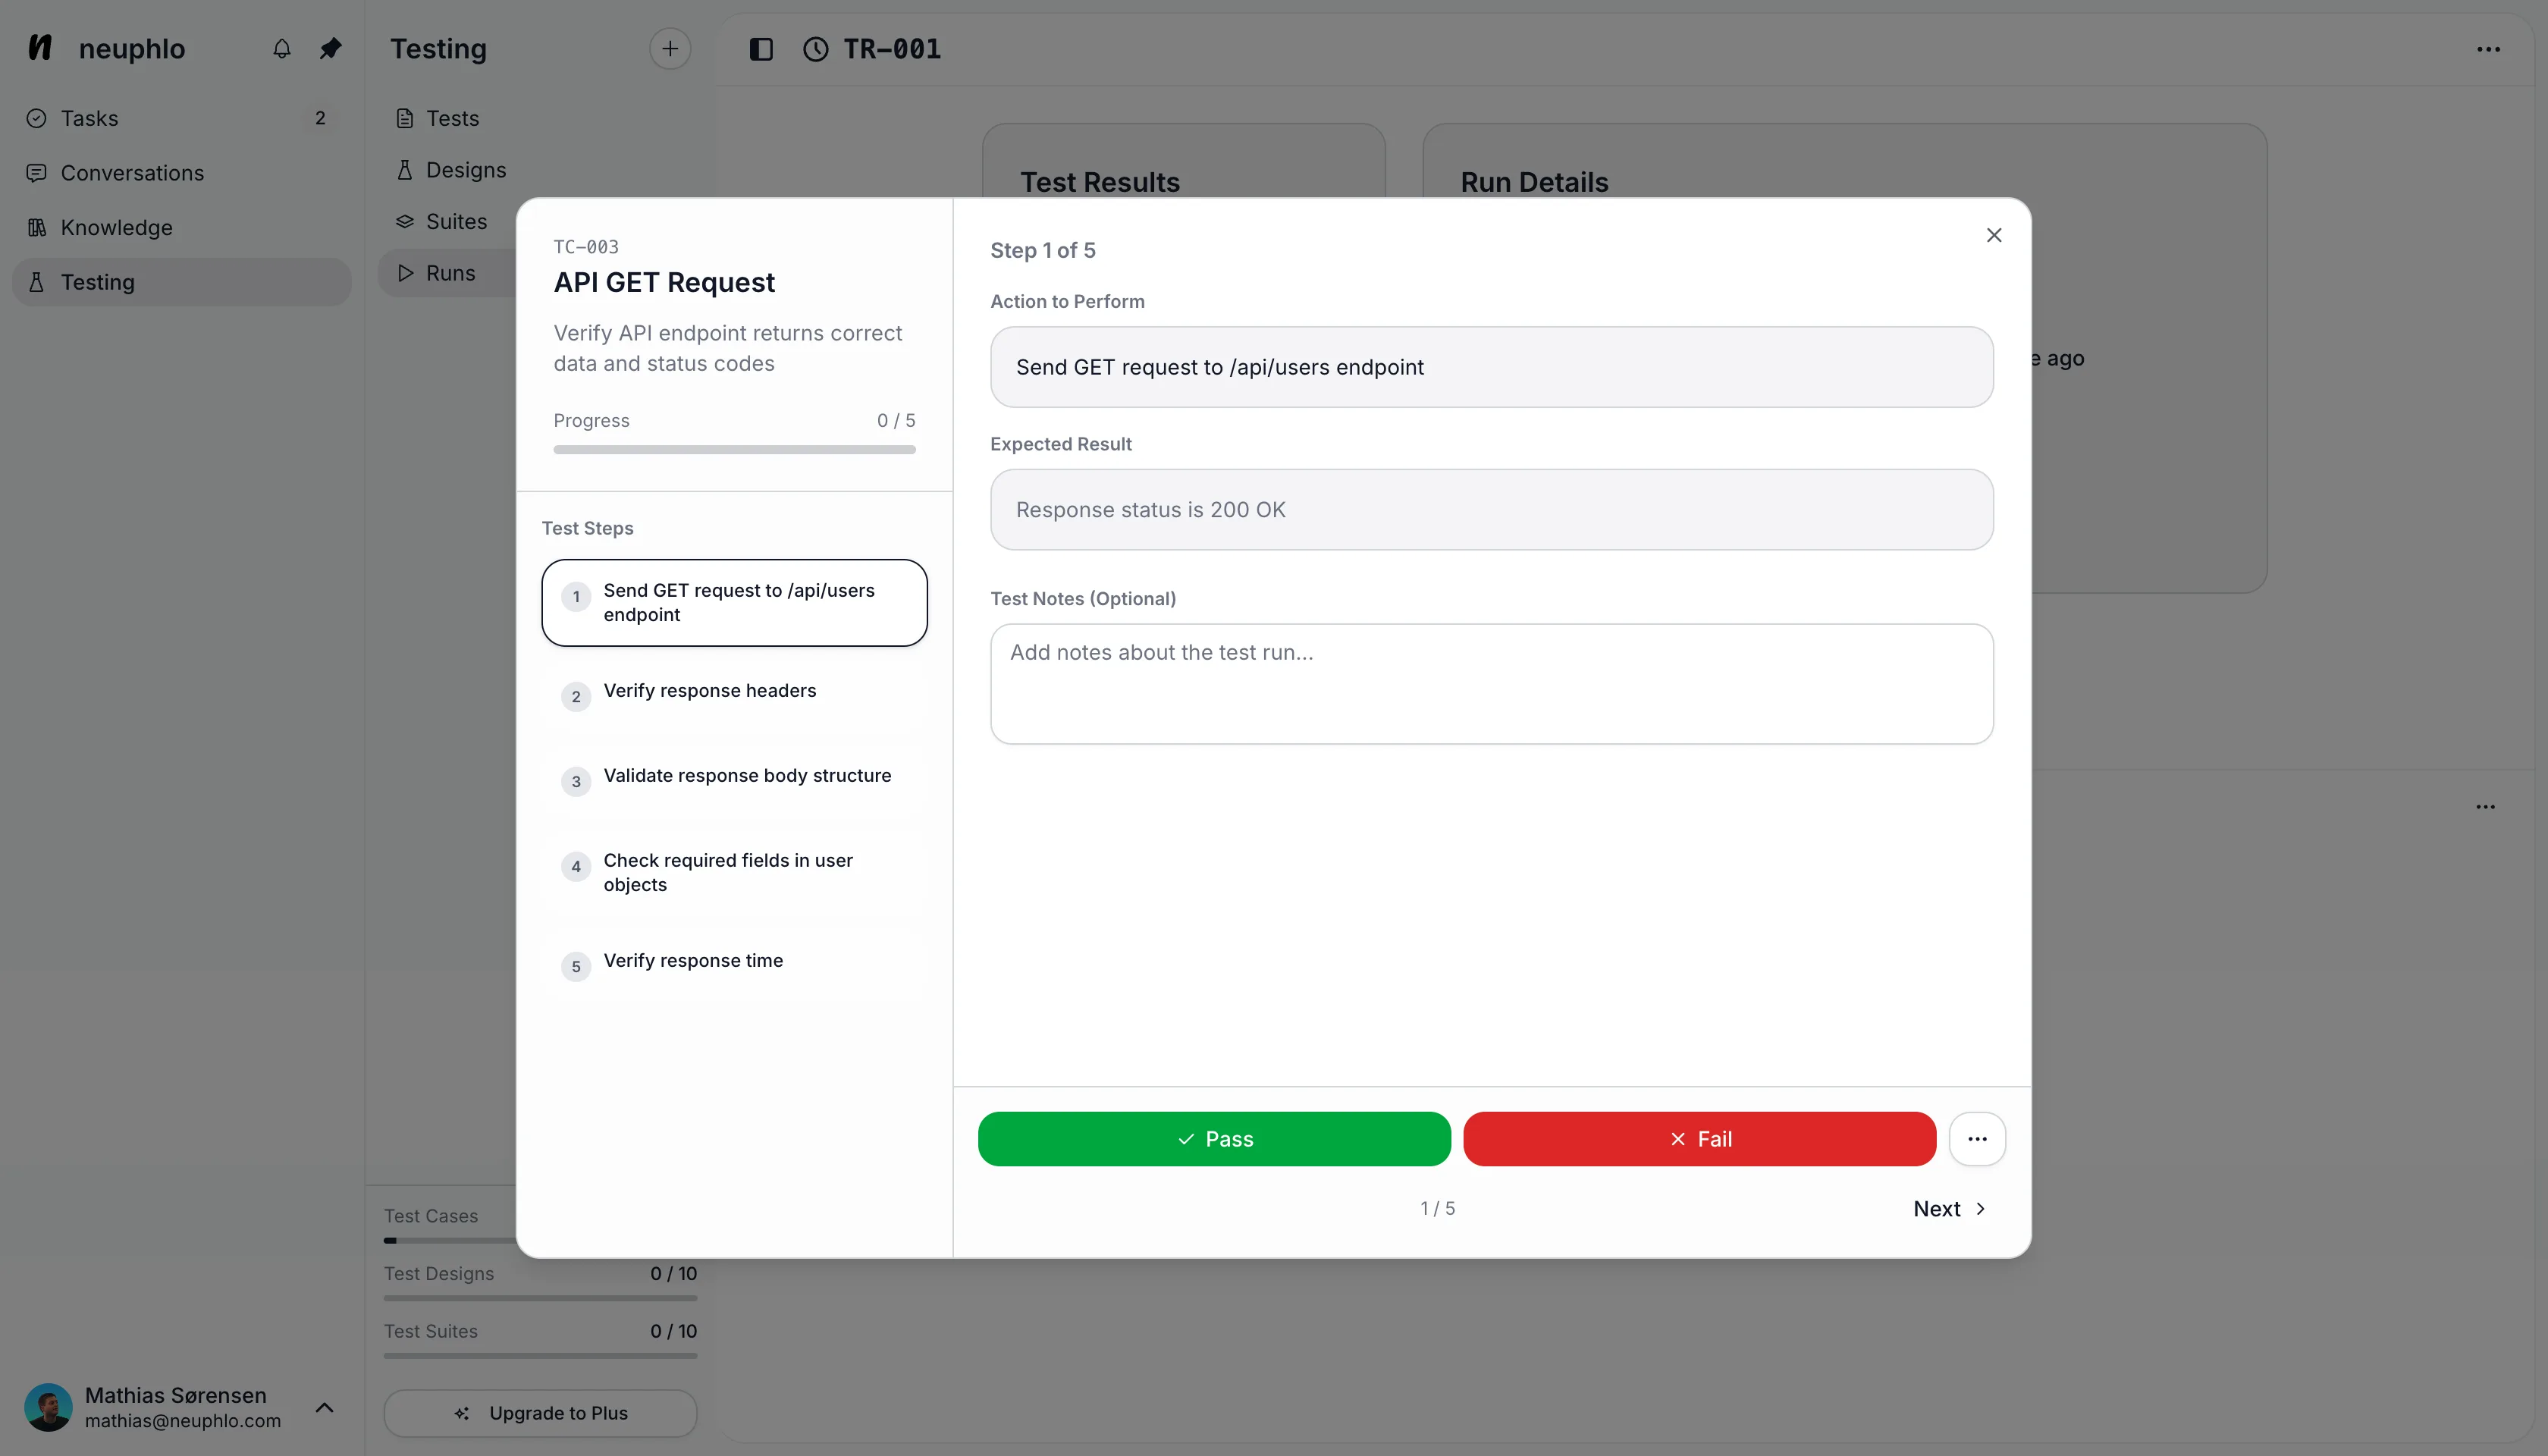Mark the step as Pass
The image size is (2548, 1456).
coord(1213,1139)
